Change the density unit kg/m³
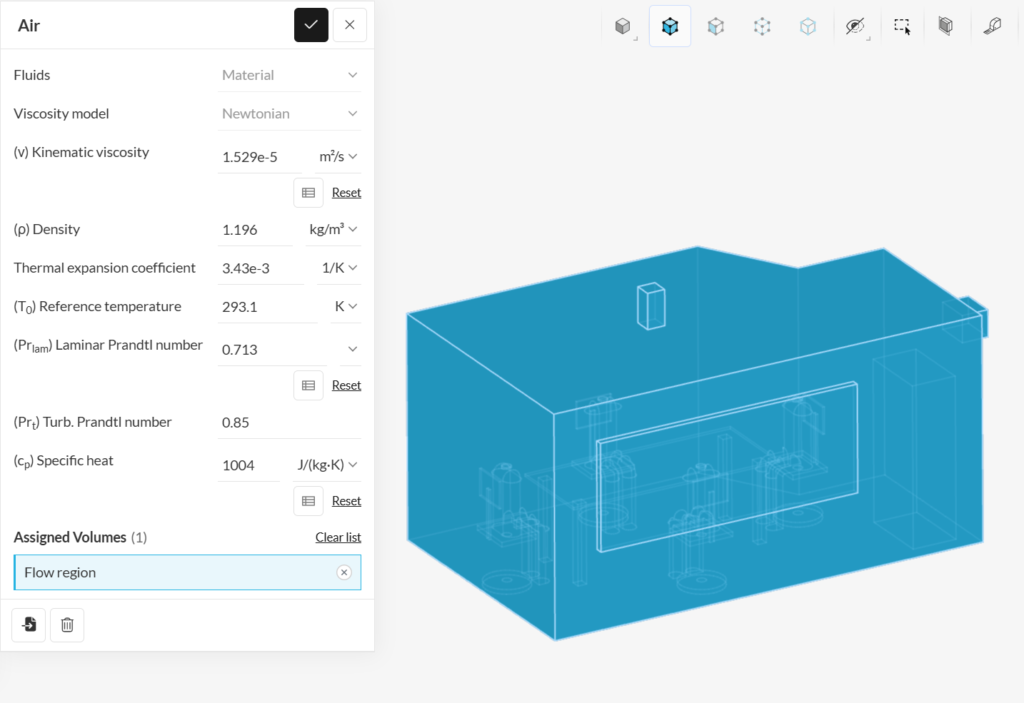The image size is (1024, 703). coord(333,230)
